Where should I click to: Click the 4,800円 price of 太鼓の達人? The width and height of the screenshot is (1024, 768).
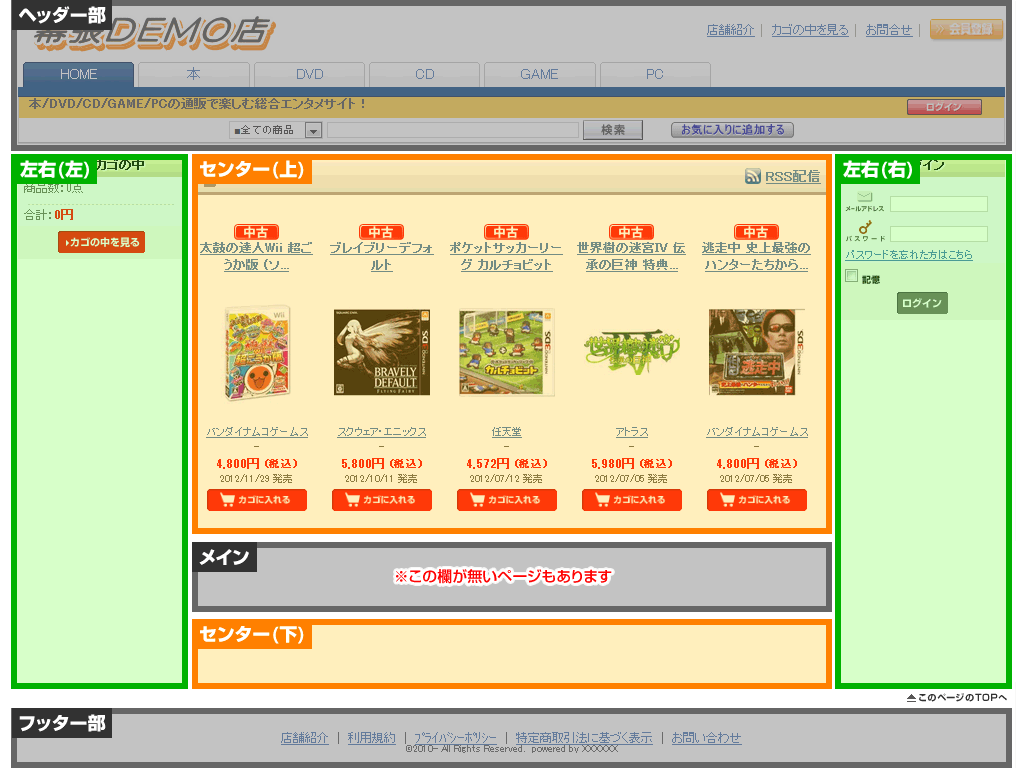click(x=257, y=464)
